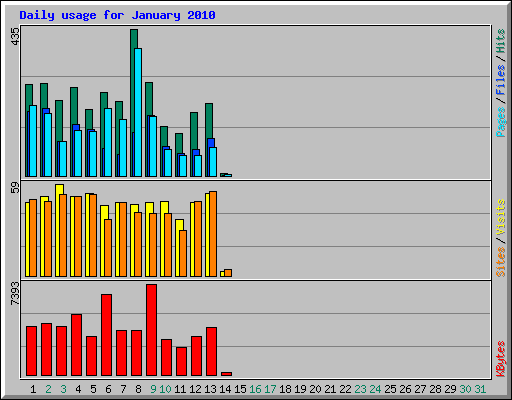Select day label '25'
Image resolution: width=512 pixels, height=400 pixels.
coord(390,389)
